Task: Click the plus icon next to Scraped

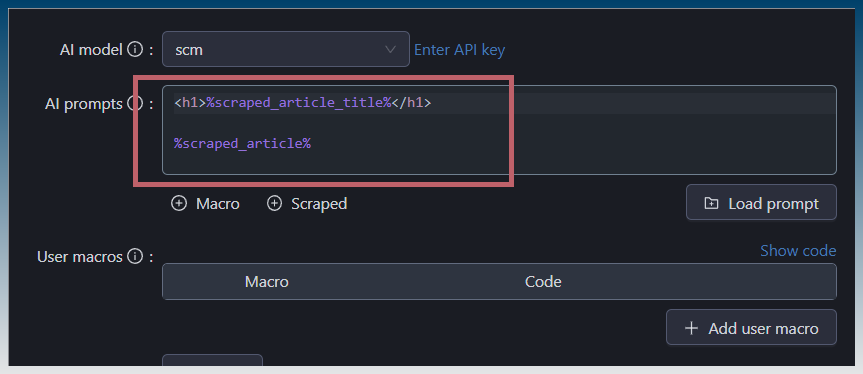Action: pyautogui.click(x=274, y=204)
